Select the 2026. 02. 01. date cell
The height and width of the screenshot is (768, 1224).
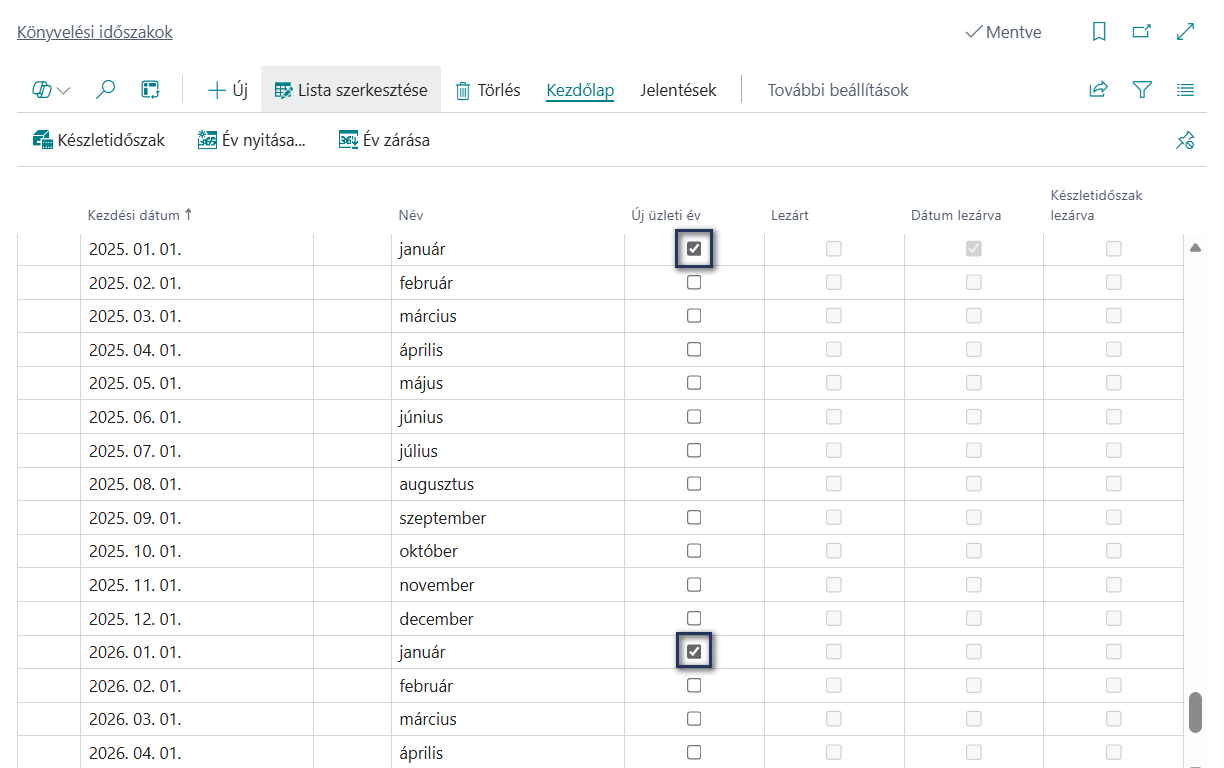[197, 686]
